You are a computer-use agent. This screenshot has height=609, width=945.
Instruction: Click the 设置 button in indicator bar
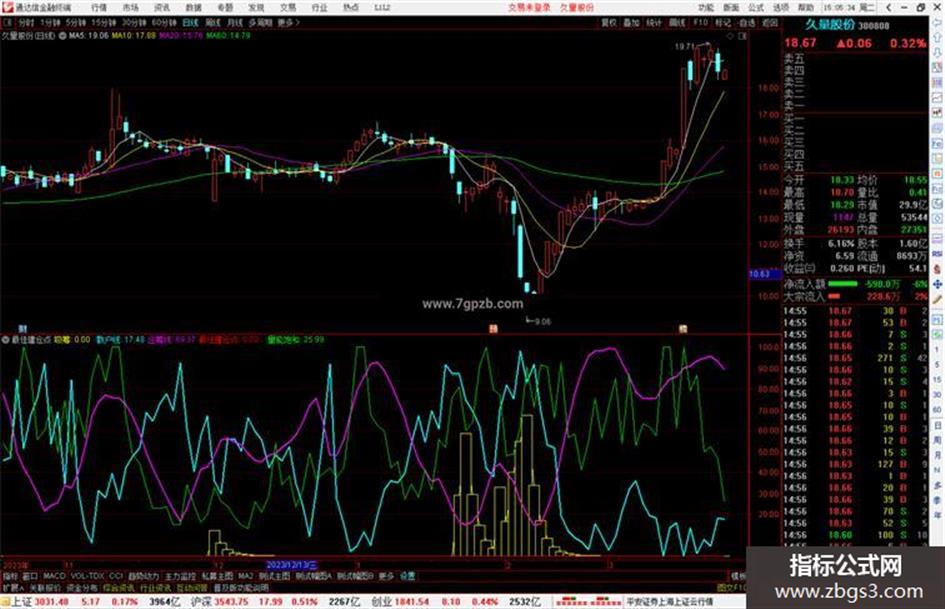pos(408,576)
